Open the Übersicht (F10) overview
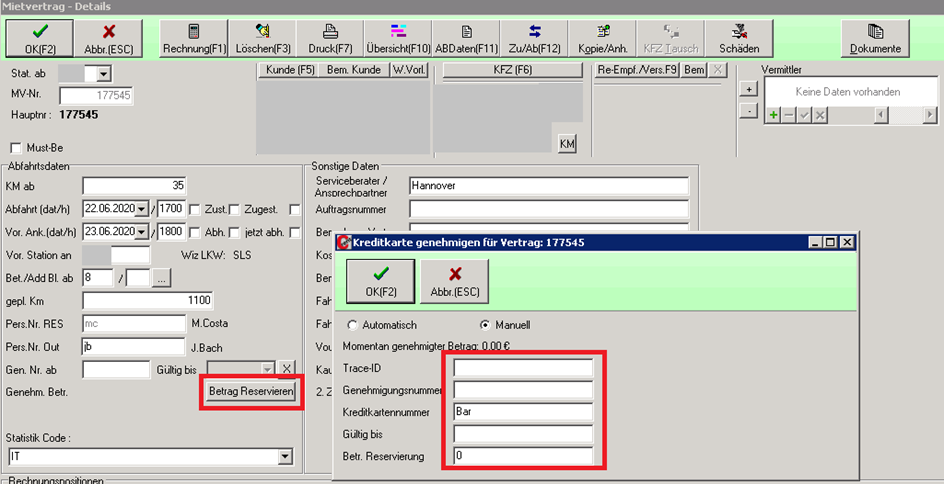944x484 pixels. (398, 38)
